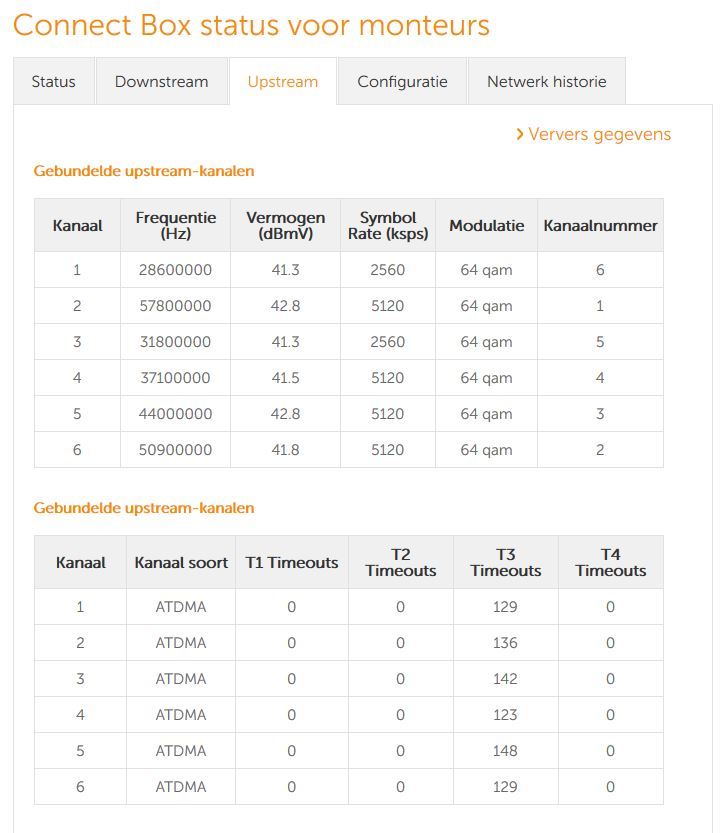The width and height of the screenshot is (726, 833).
Task: Select the Upstream tab
Action: 283,81
